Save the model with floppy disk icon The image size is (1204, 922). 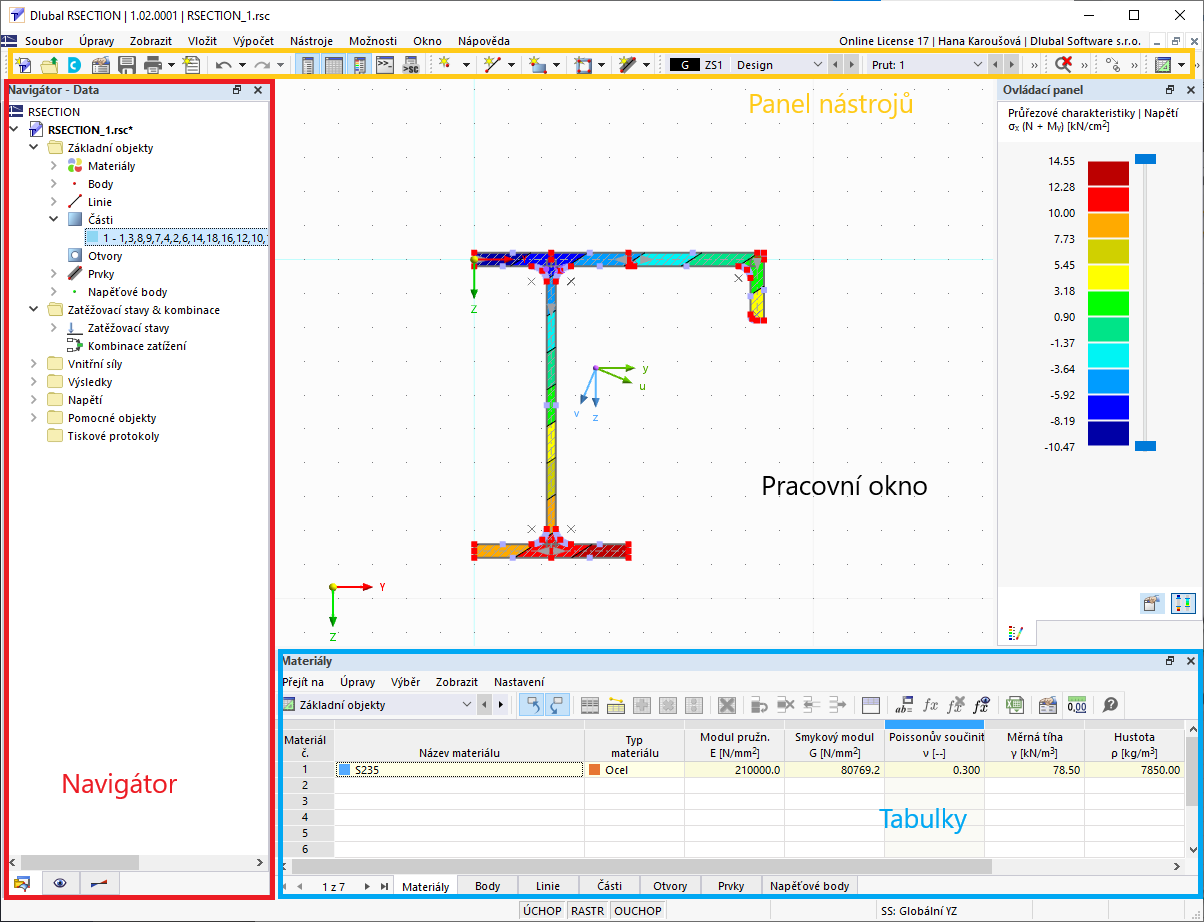click(127, 65)
